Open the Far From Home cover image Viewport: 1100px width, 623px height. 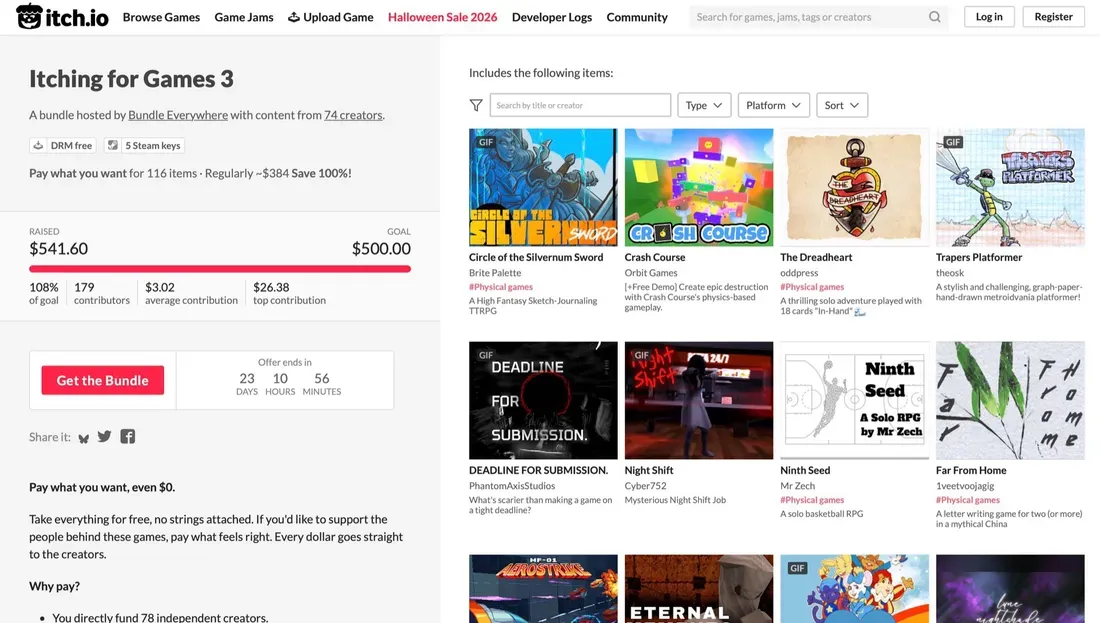click(x=1010, y=401)
